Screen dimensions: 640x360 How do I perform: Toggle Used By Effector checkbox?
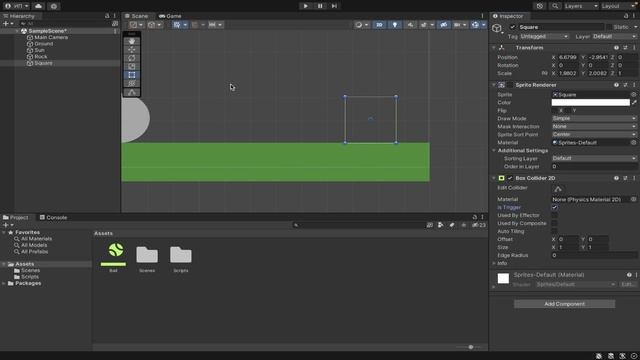(x=554, y=215)
